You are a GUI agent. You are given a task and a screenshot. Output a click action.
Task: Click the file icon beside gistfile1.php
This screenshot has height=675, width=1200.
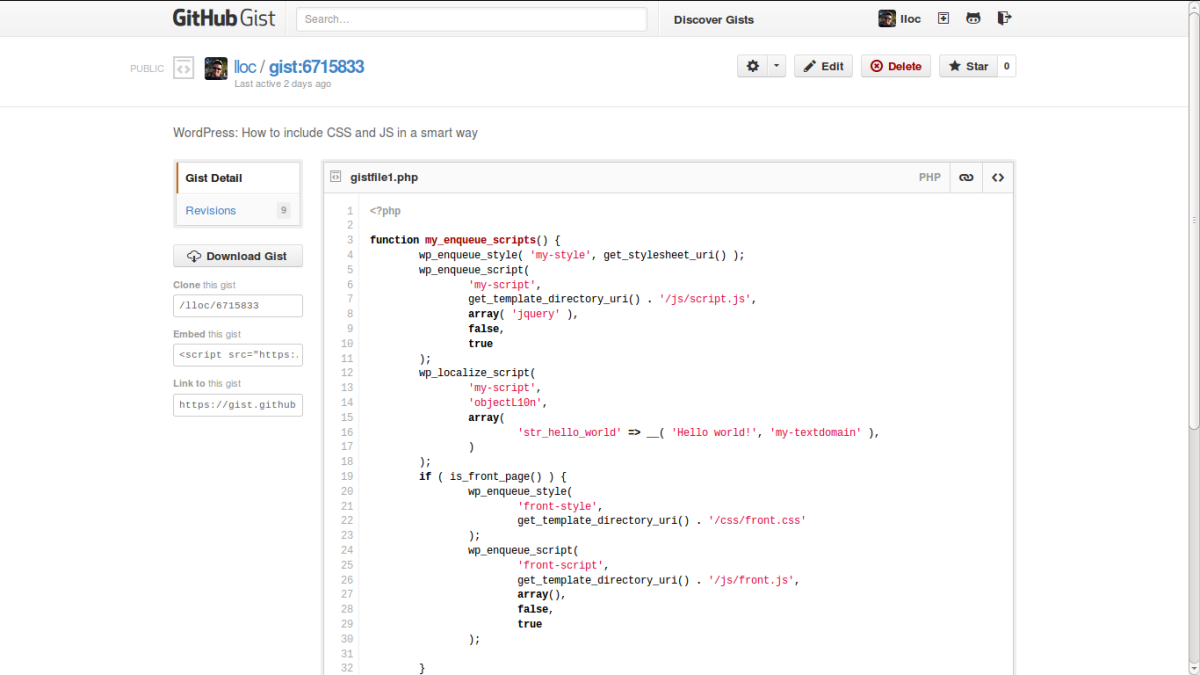coord(336,177)
